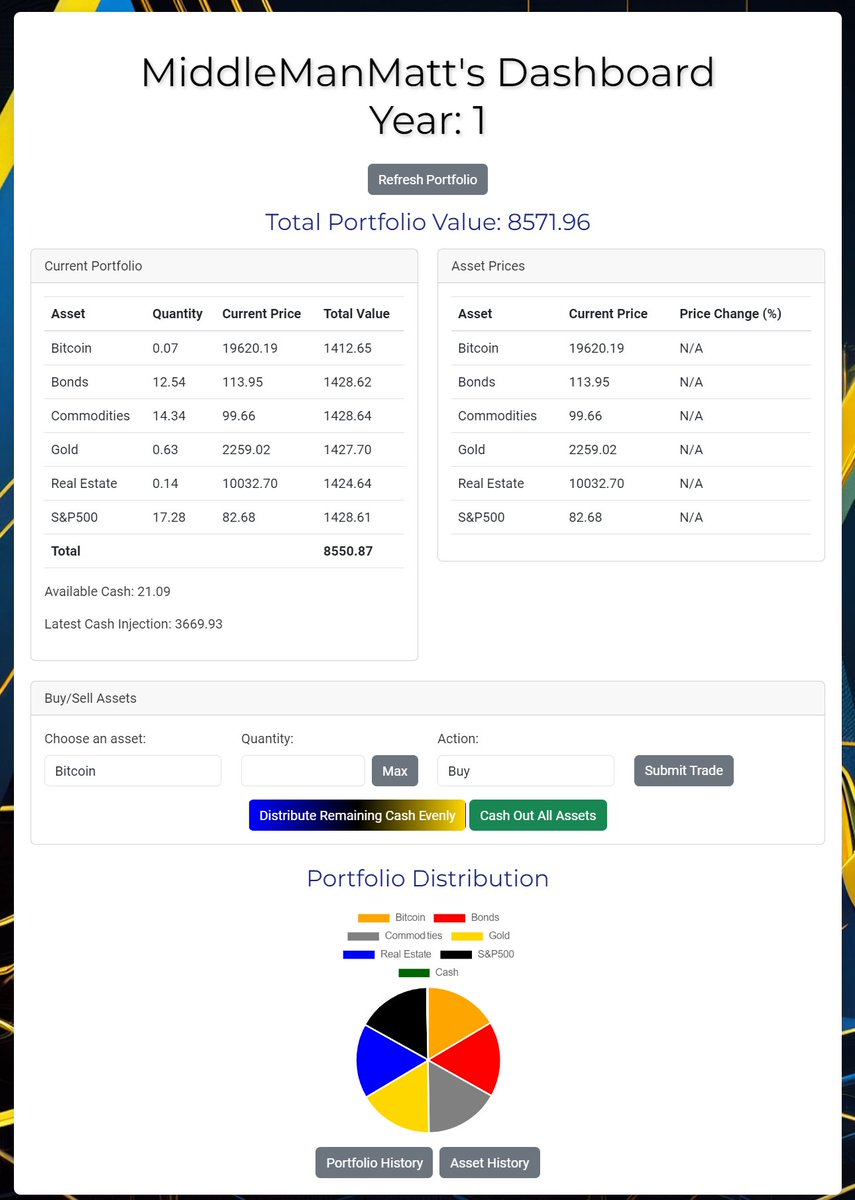Click Total Portfolio Value: 8571.96 heading
Screen dimensions: 855x1200
[x=427, y=222]
